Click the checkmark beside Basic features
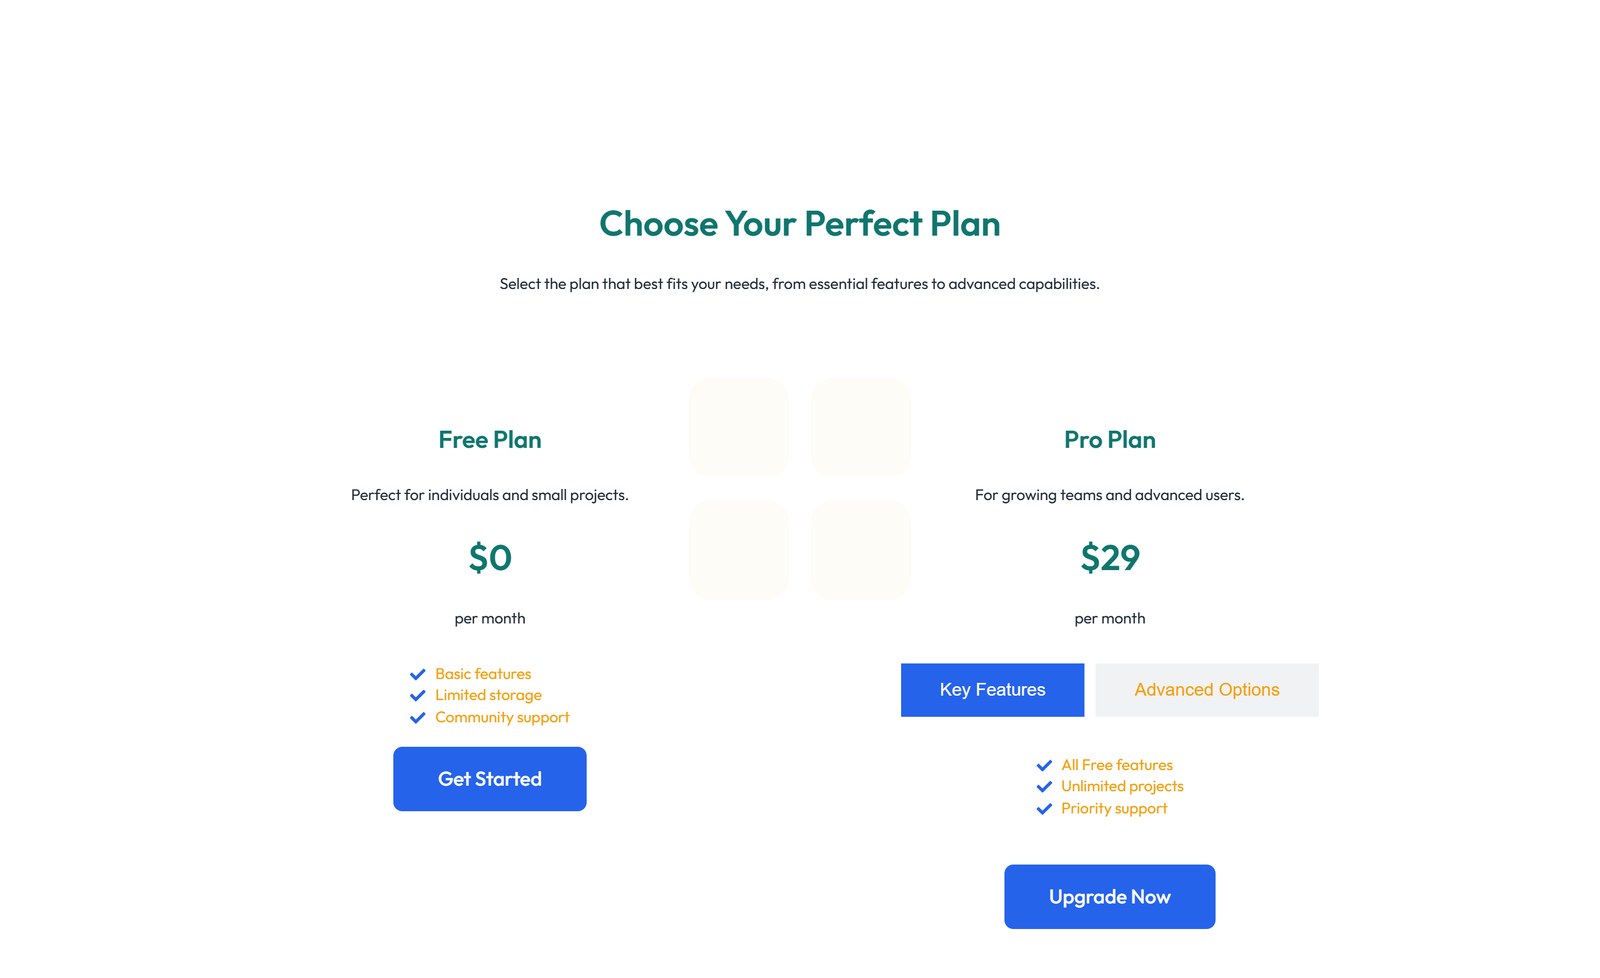 point(419,674)
